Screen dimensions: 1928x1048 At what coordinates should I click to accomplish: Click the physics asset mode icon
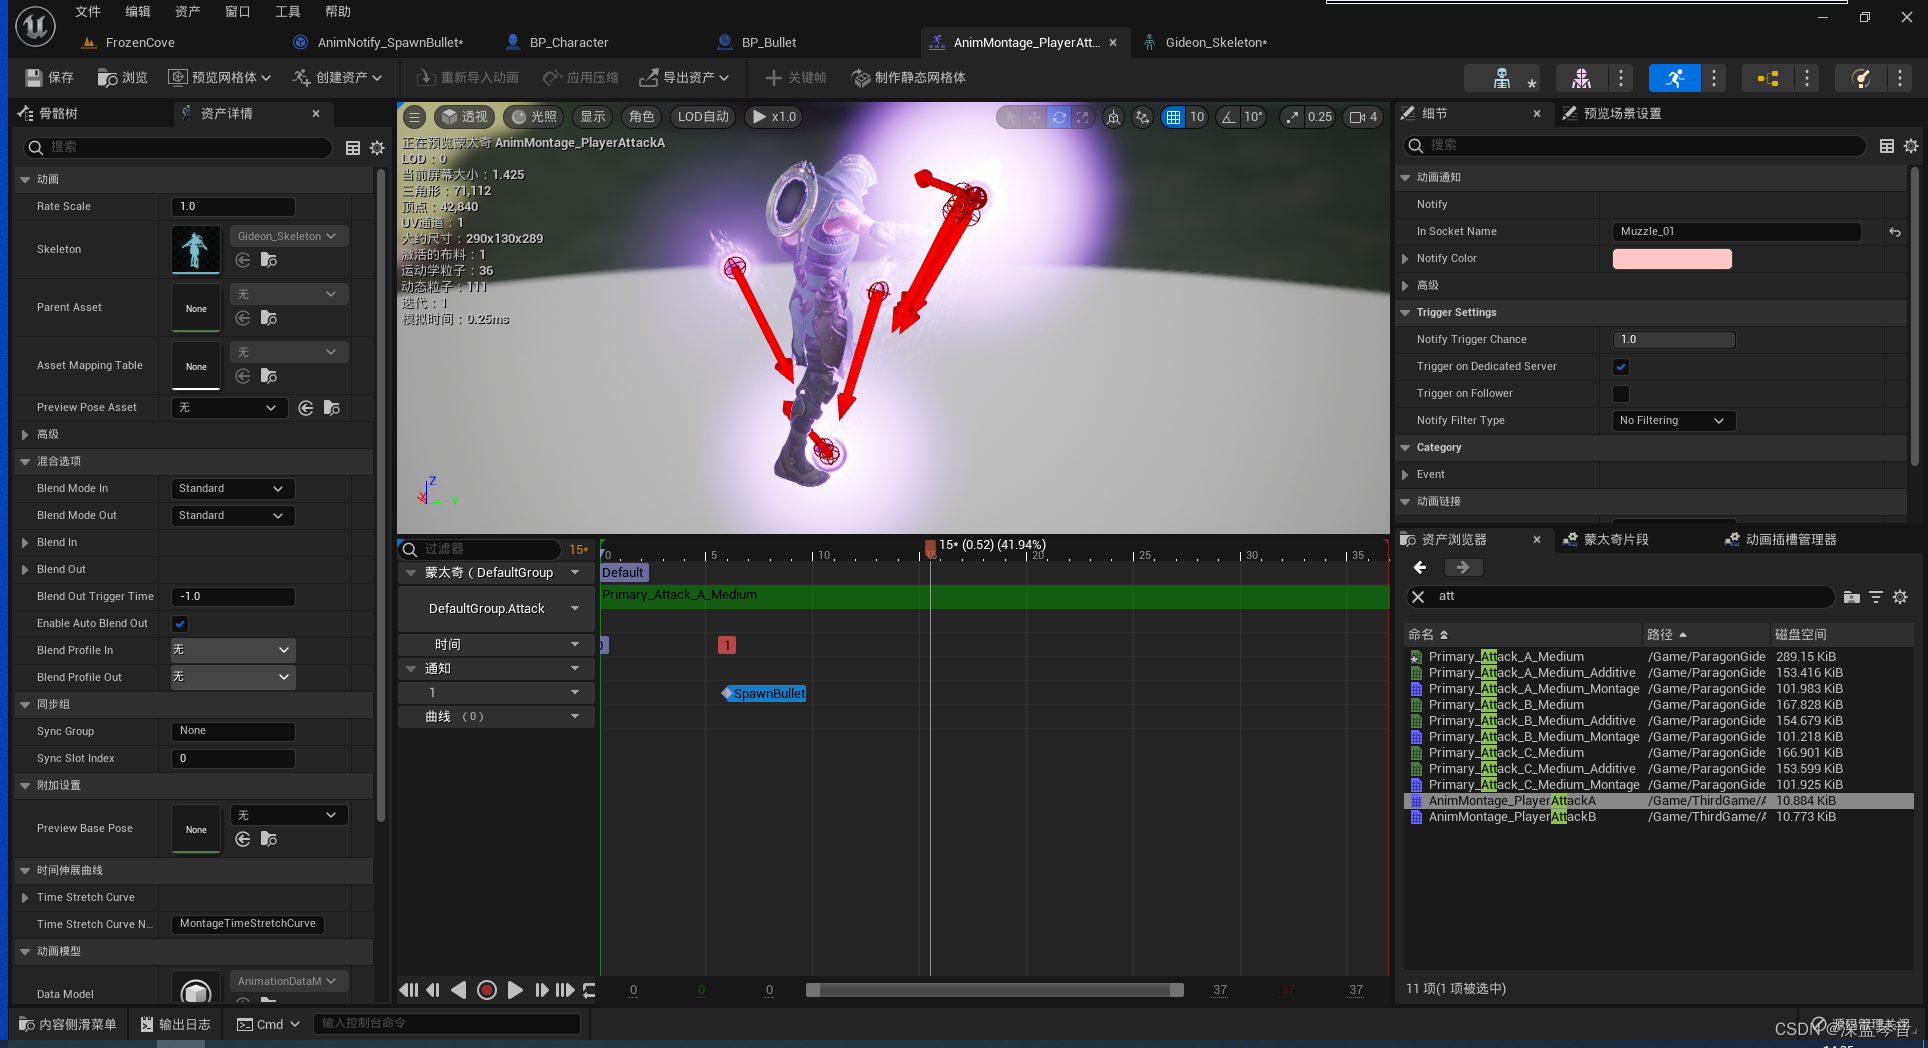[x=1861, y=78]
